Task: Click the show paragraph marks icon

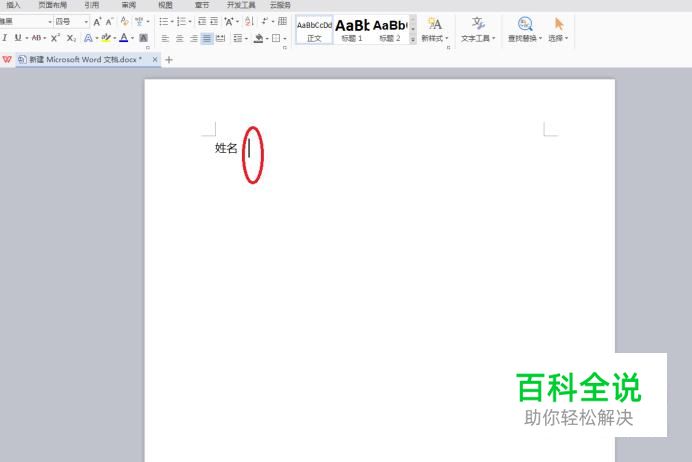Action: 264,21
